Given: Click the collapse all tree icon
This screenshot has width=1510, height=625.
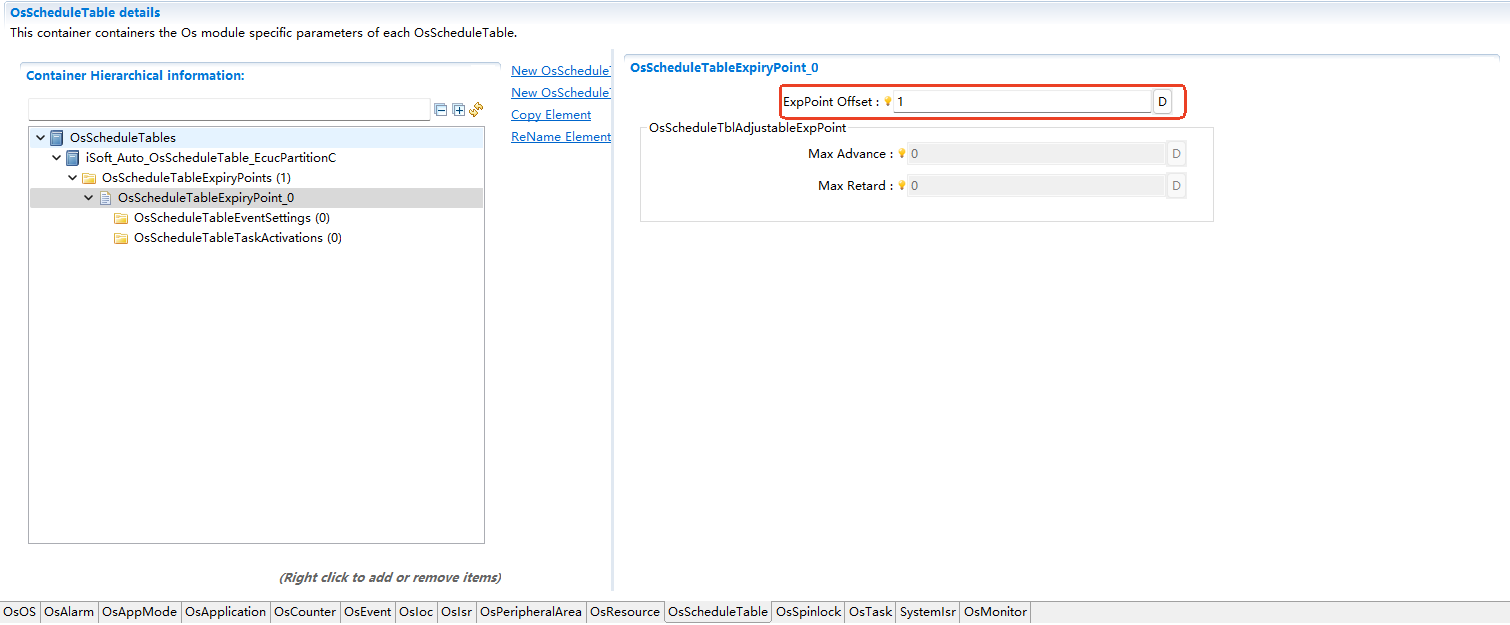Looking at the screenshot, I should coord(441,110).
